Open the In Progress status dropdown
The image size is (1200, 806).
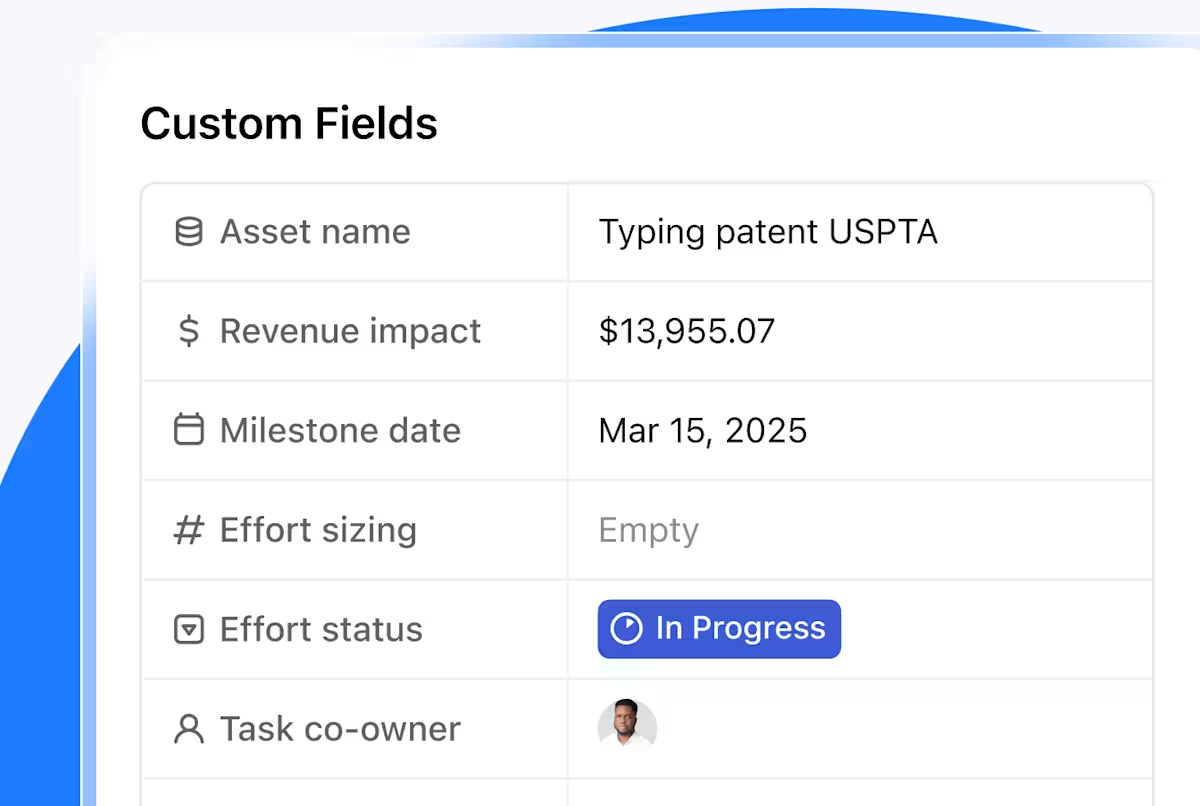click(719, 629)
